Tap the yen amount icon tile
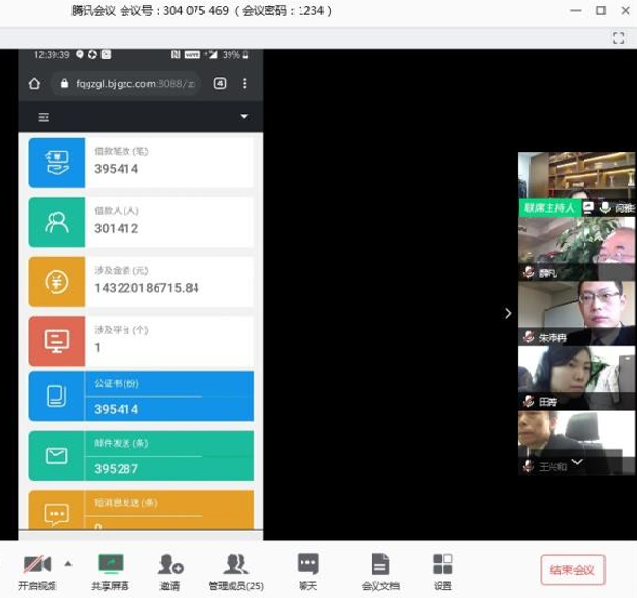The image size is (637, 598). [x=57, y=282]
